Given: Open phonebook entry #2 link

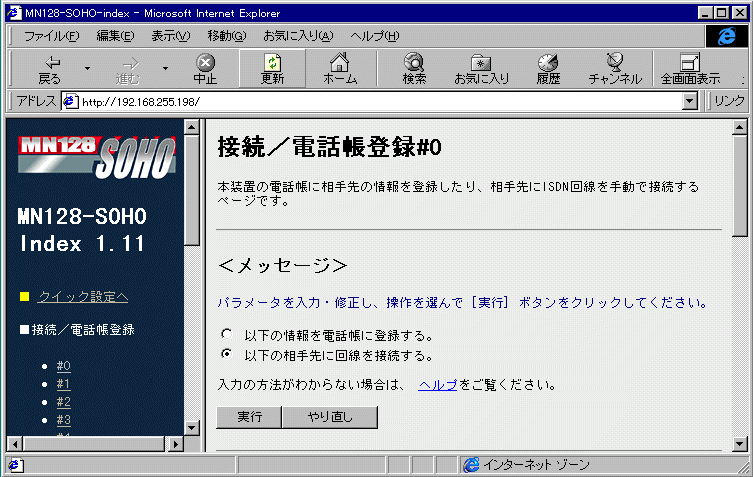Looking at the screenshot, I should tap(63, 402).
